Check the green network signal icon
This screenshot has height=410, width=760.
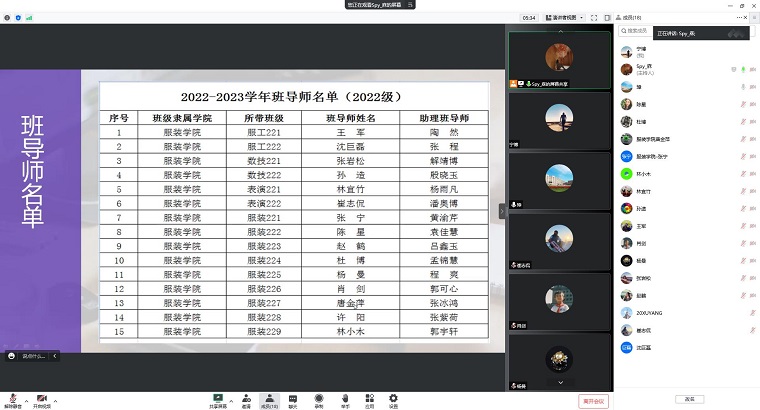click(29, 17)
